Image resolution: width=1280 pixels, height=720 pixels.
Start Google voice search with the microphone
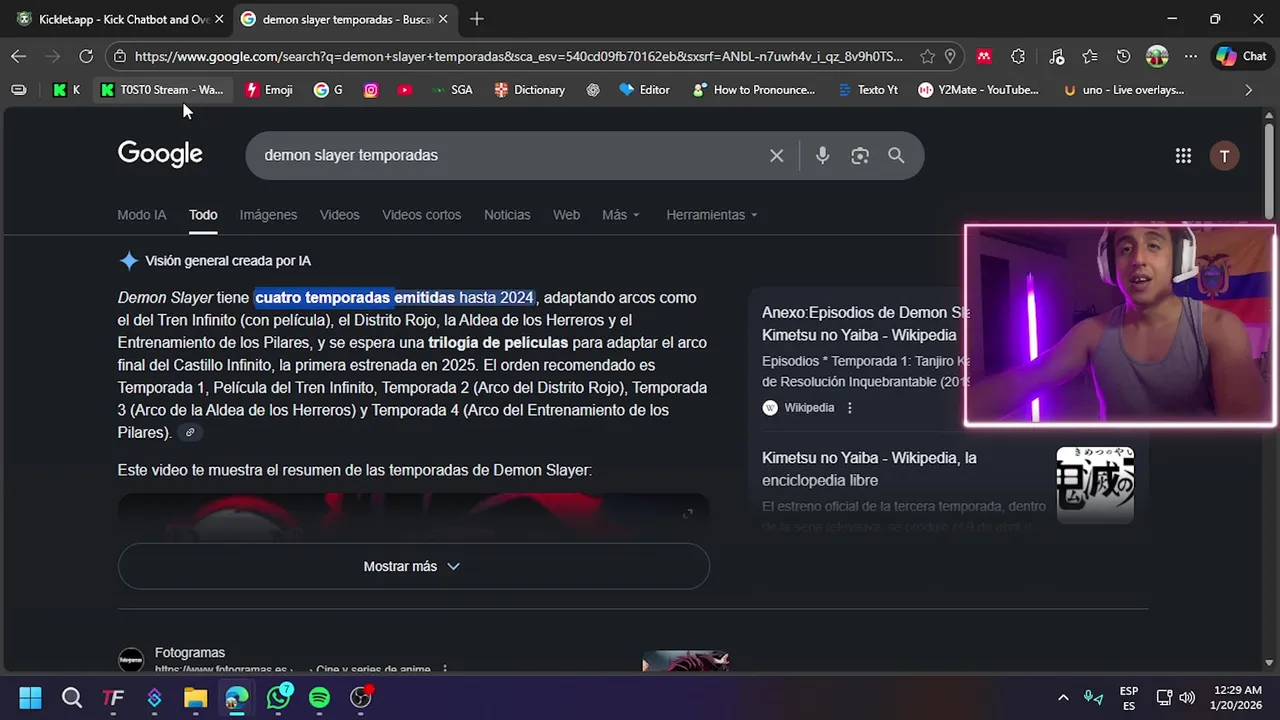point(822,155)
